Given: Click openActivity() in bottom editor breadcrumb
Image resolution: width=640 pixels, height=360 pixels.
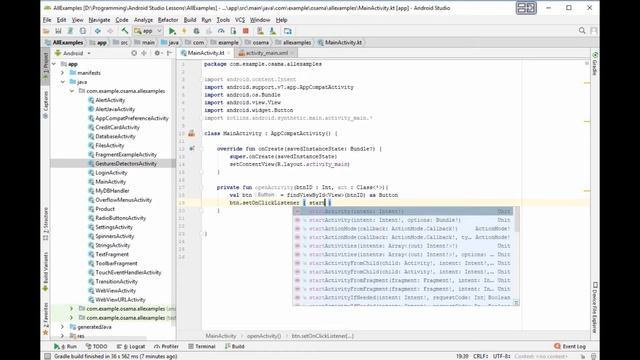Looking at the screenshot, I should (x=264, y=336).
